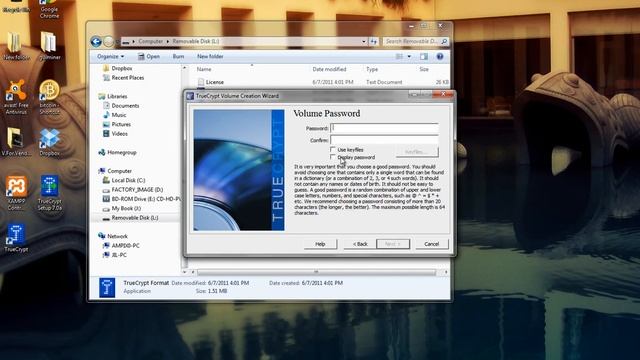Click the Explorer Back arrow button
Viewport: 640px width, 360px height.
[96, 41]
